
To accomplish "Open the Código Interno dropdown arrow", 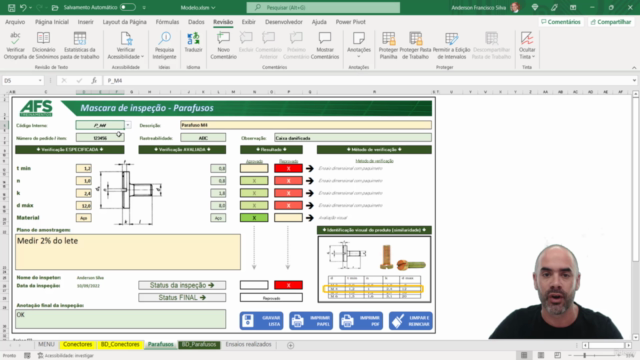I will point(128,125).
